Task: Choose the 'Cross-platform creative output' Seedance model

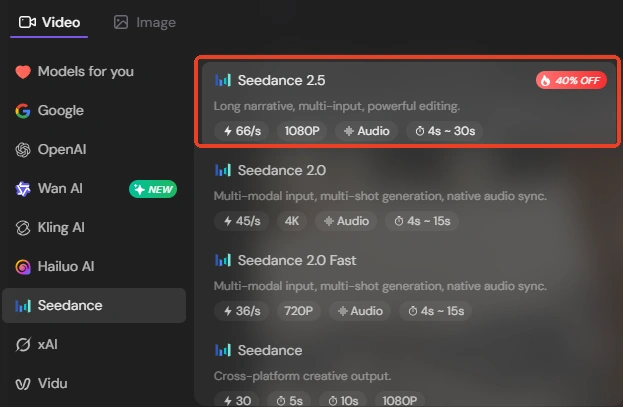Action: 409,372
